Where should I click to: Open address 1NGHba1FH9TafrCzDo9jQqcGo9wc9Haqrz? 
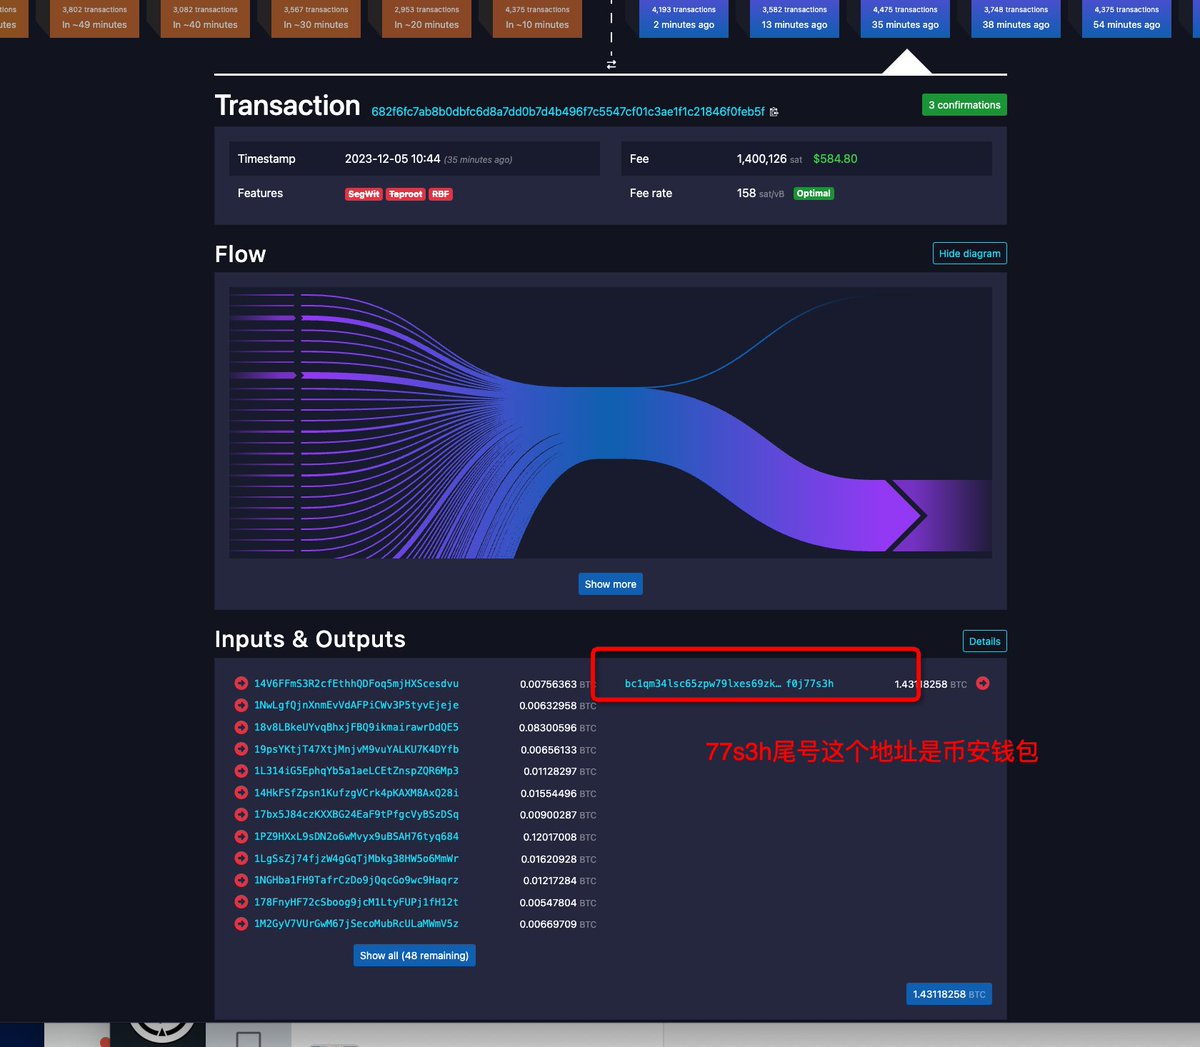coord(356,881)
